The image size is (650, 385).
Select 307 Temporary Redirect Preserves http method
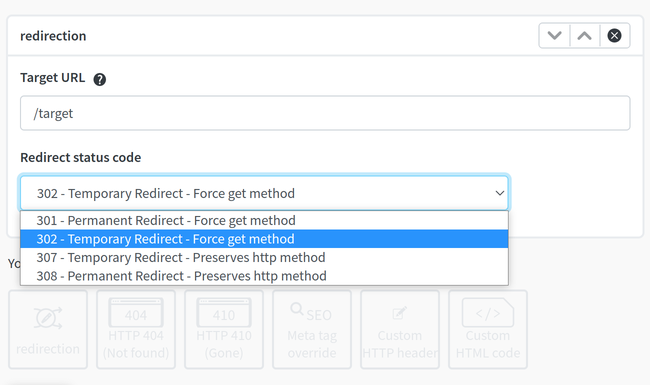click(x=264, y=257)
